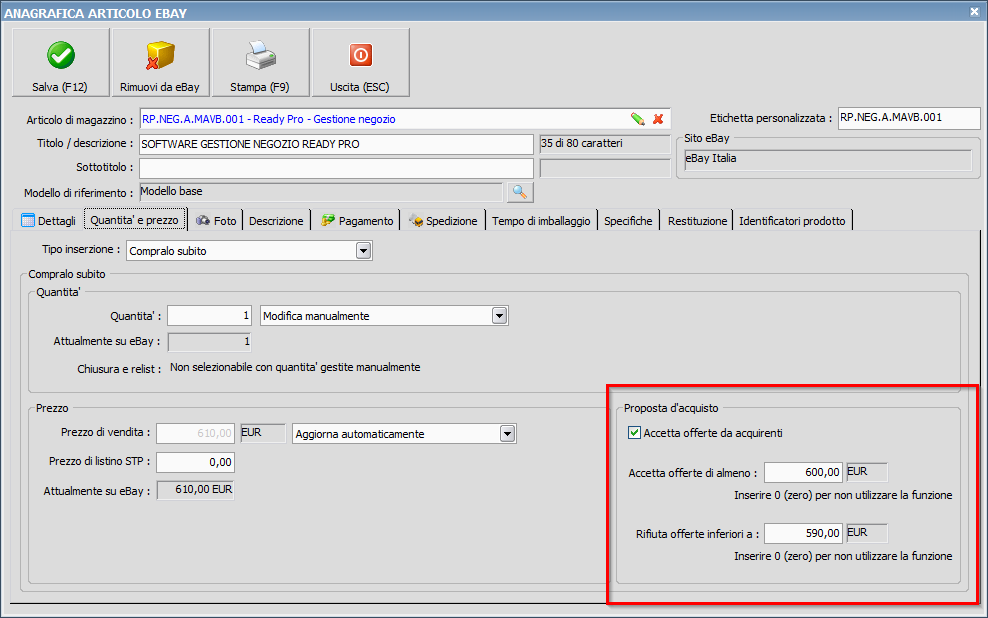This screenshot has height=618, width=988.
Task: Switch to the Spedizione tab
Action: click(x=443, y=220)
